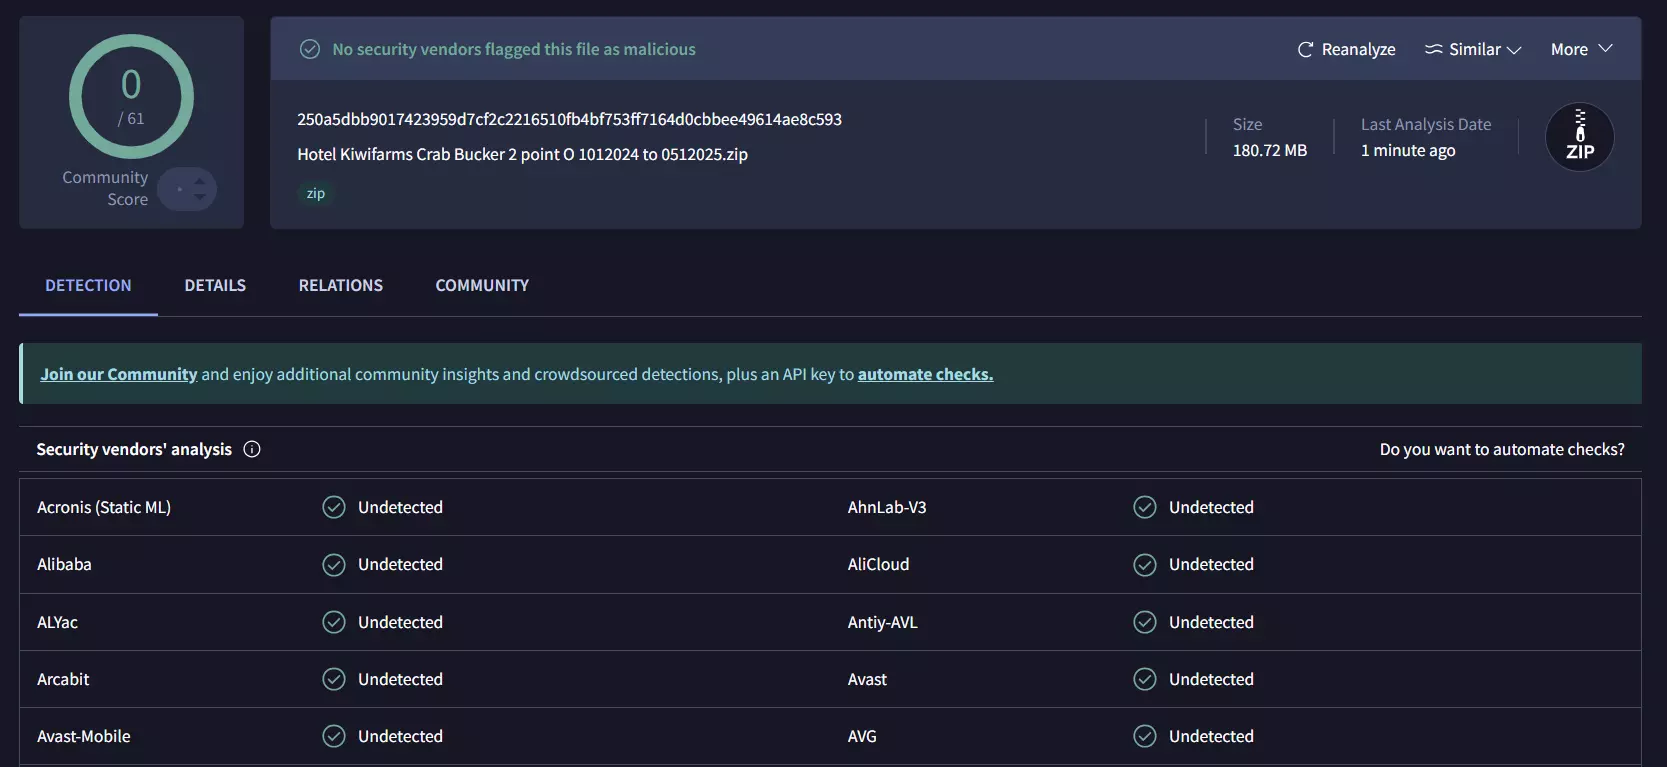Click the AhnLab-V3 undetected checkmark icon
This screenshot has height=767, width=1667.
[1145, 507]
